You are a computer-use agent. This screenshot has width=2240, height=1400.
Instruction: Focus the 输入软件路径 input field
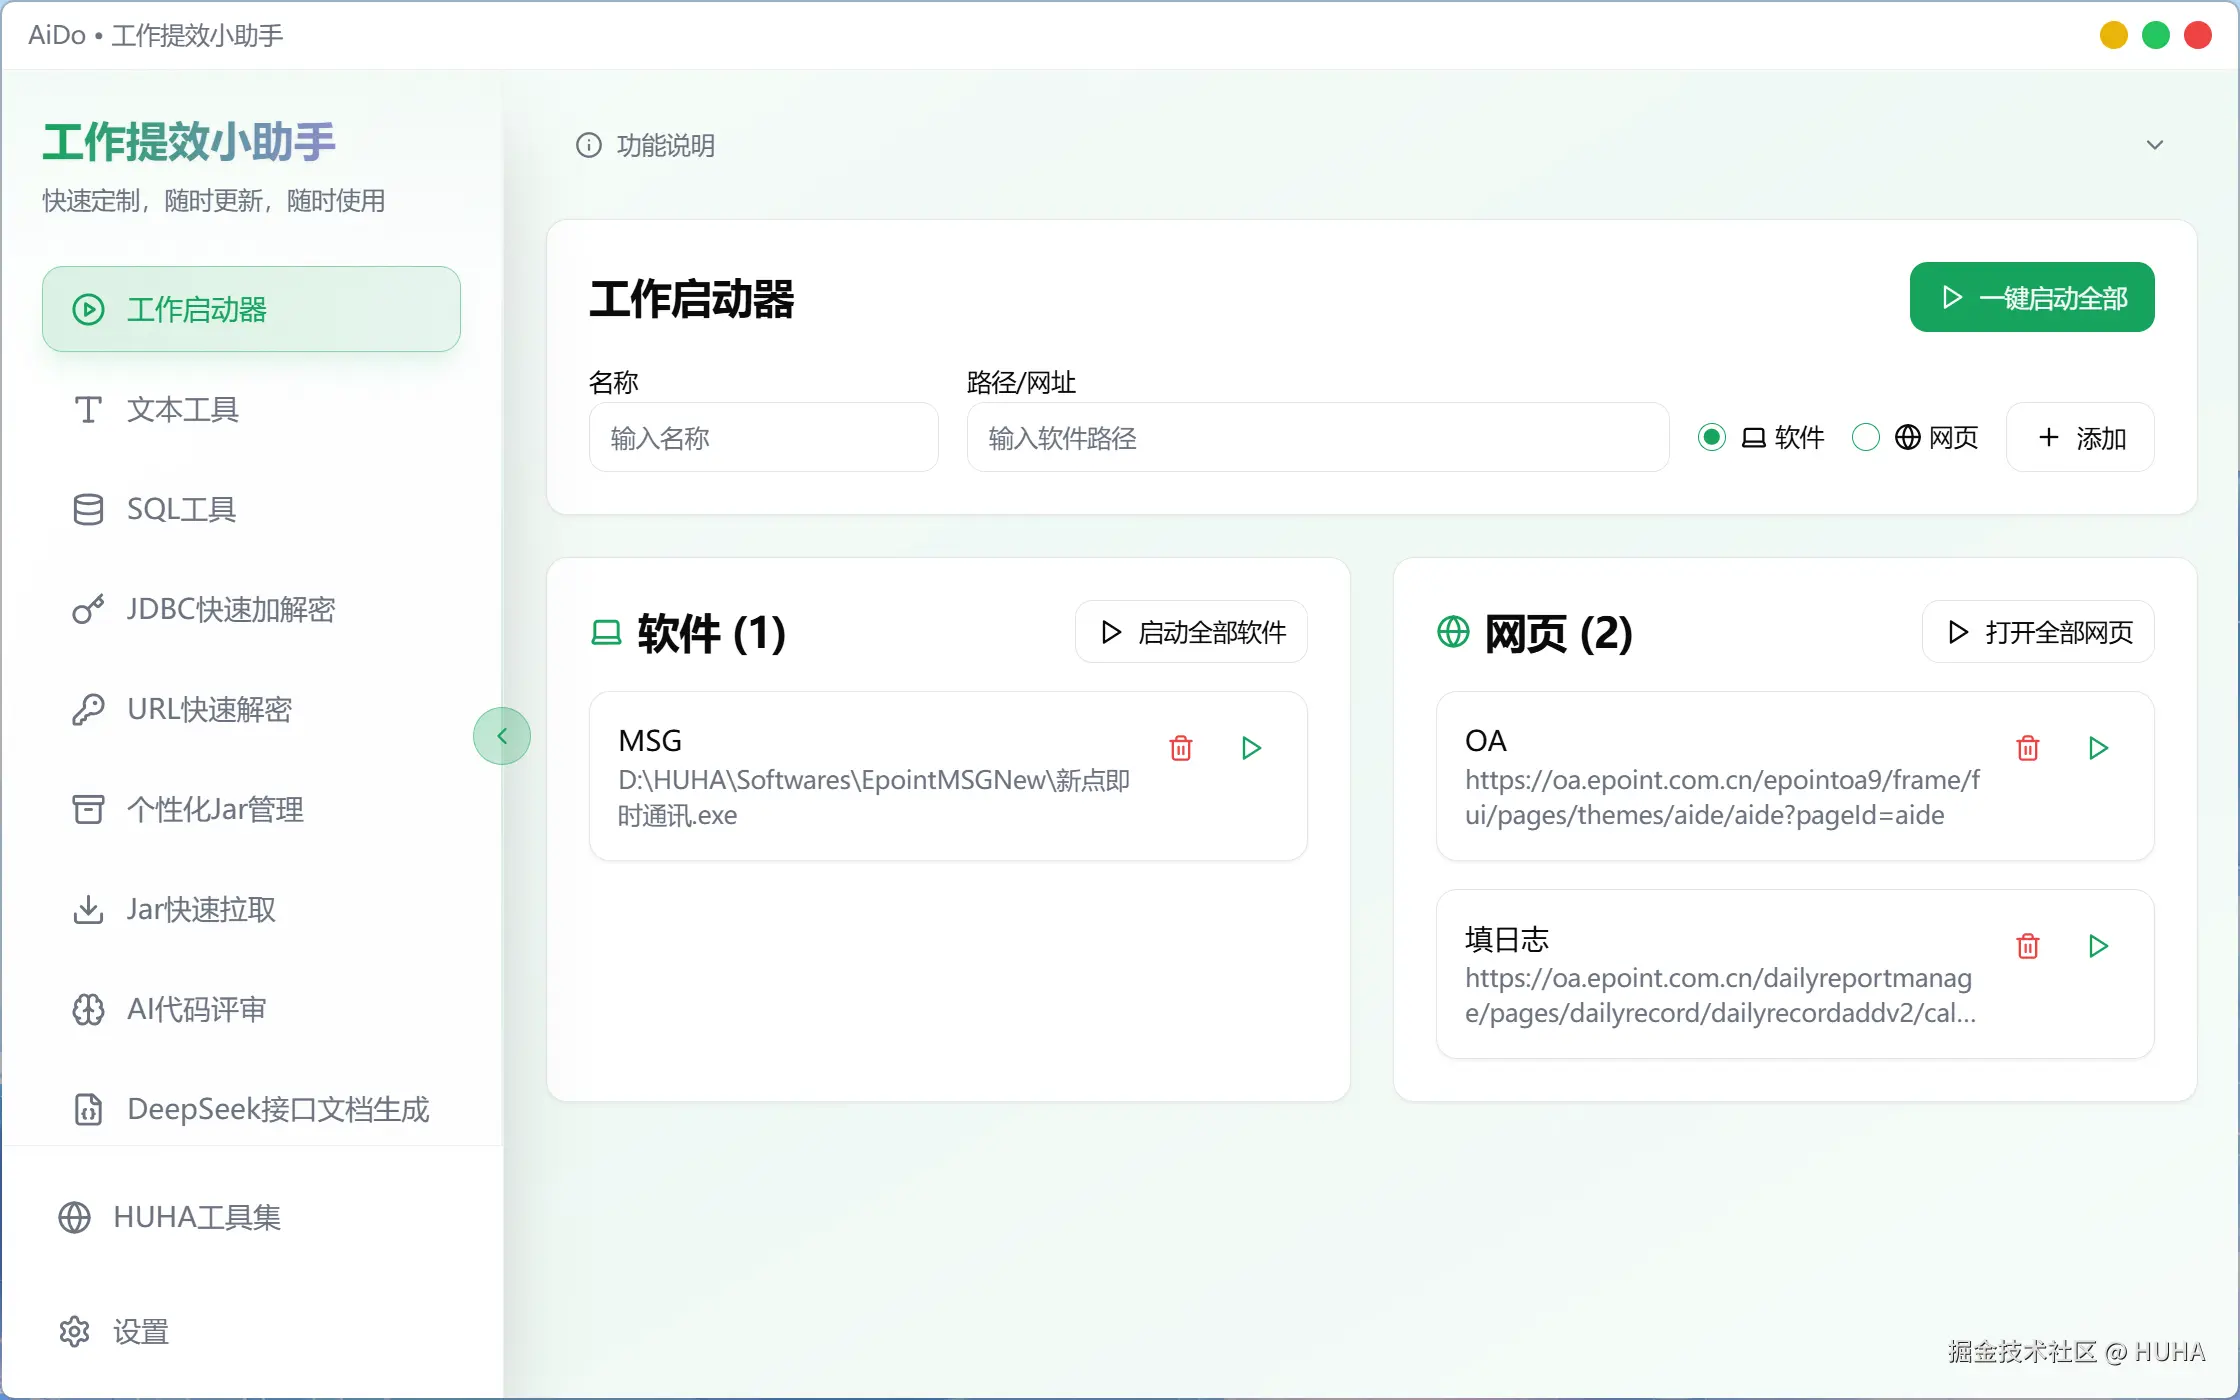point(1317,438)
